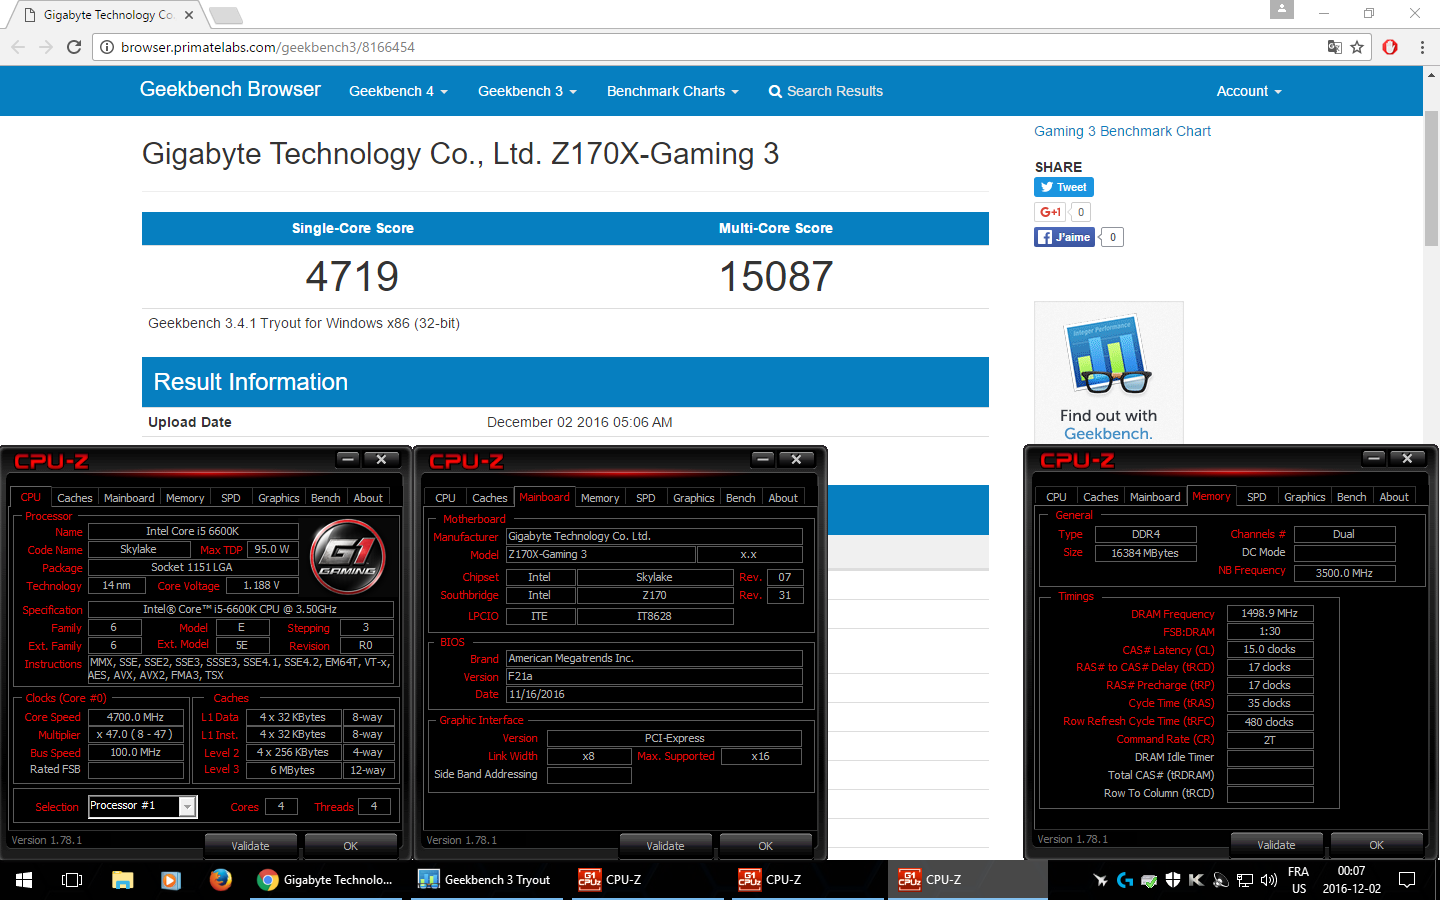Minimize the middle CPU-Z window
Image resolution: width=1440 pixels, height=900 pixels.
[764, 459]
